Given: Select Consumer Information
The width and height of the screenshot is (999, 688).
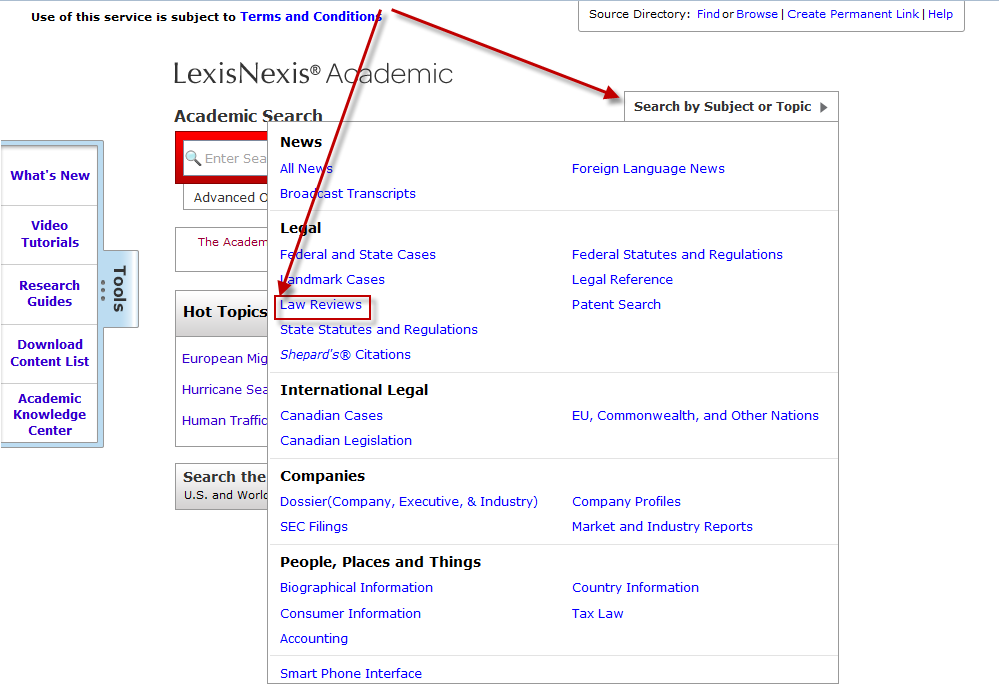Looking at the screenshot, I should [x=350, y=613].
